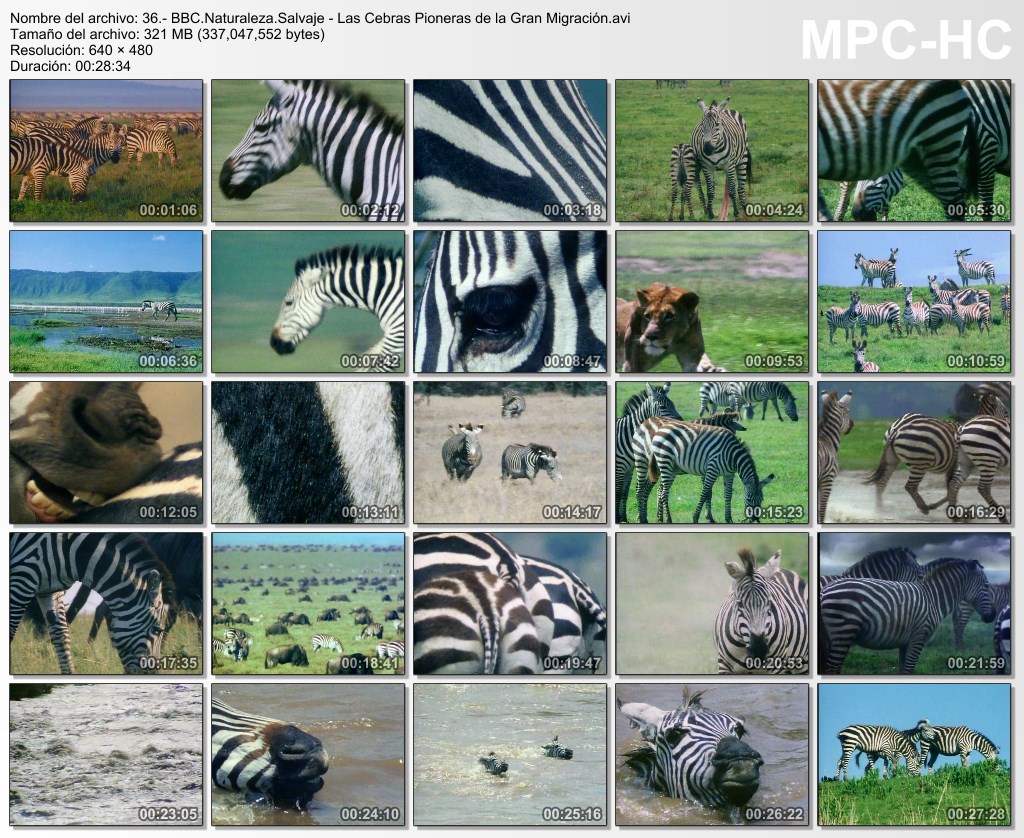
Task: Click the thumbnail stamped 00:07:42
Action: point(308,301)
